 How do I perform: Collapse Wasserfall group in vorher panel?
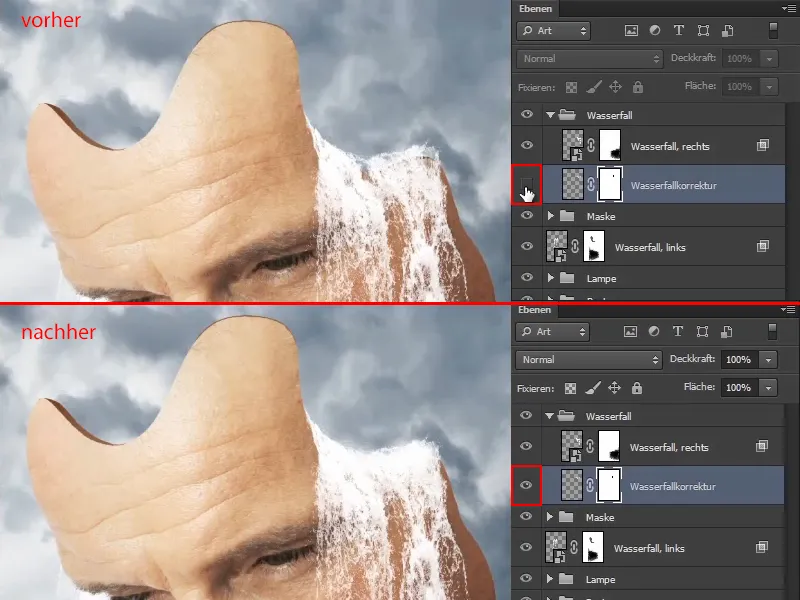[x=550, y=115]
